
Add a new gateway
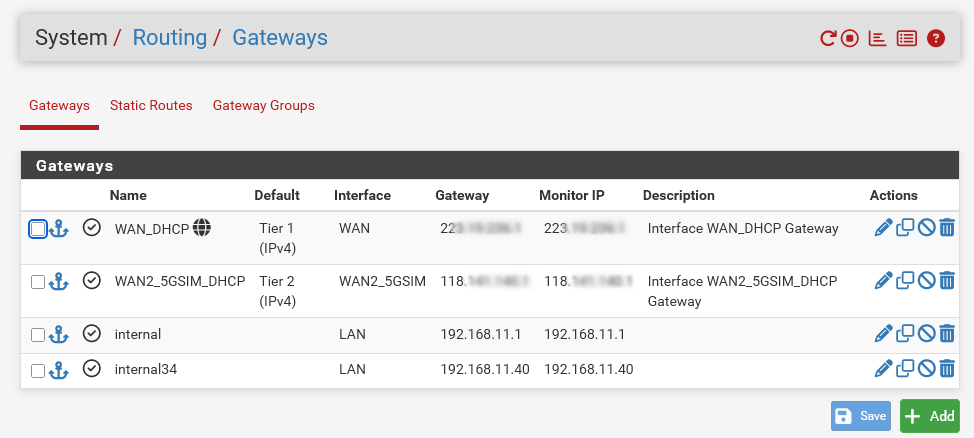click(x=929, y=416)
